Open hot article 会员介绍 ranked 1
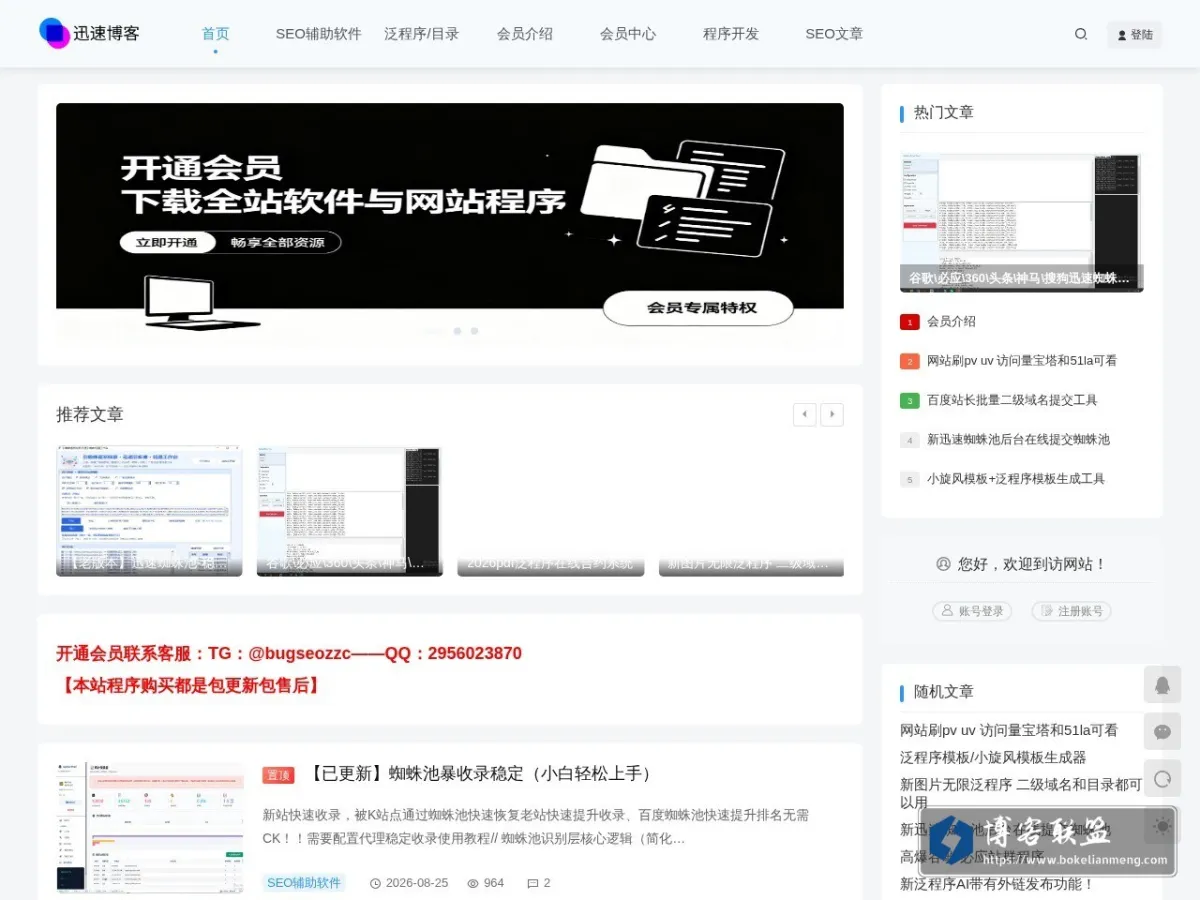This screenshot has width=1200, height=900. pos(951,321)
